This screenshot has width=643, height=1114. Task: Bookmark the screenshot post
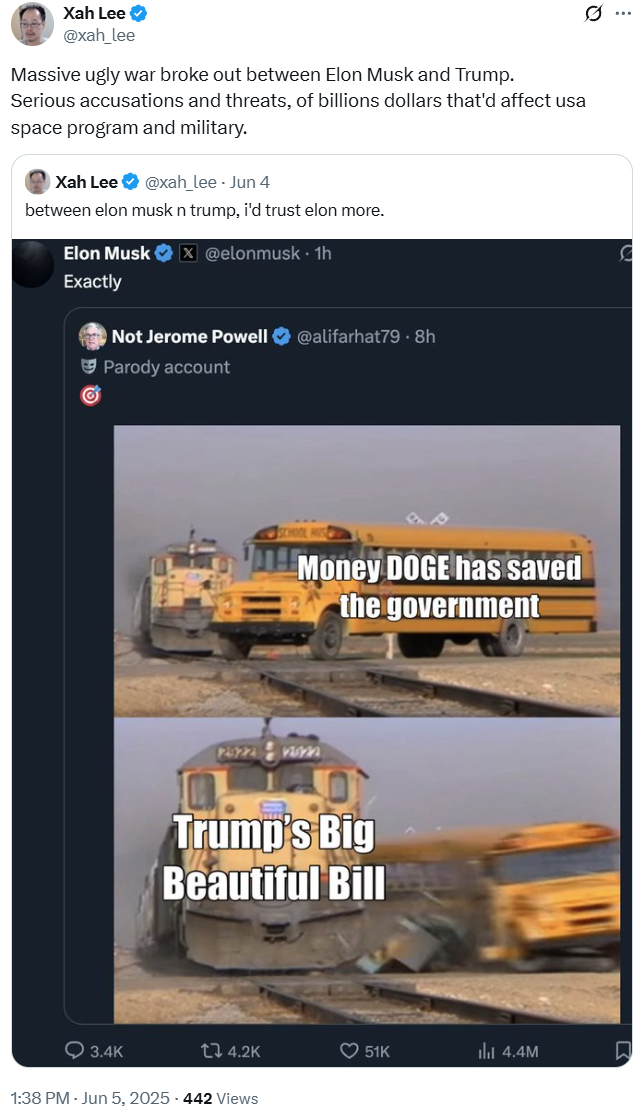tap(622, 1050)
